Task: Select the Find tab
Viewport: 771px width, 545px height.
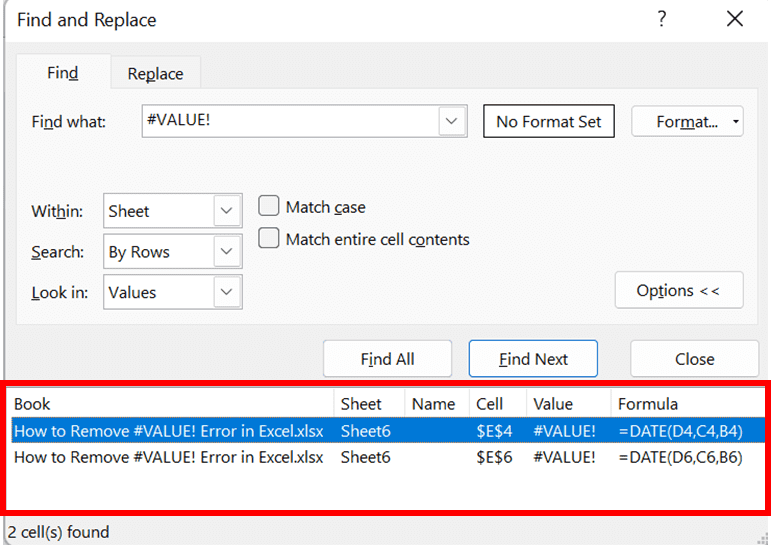Action: pos(63,73)
